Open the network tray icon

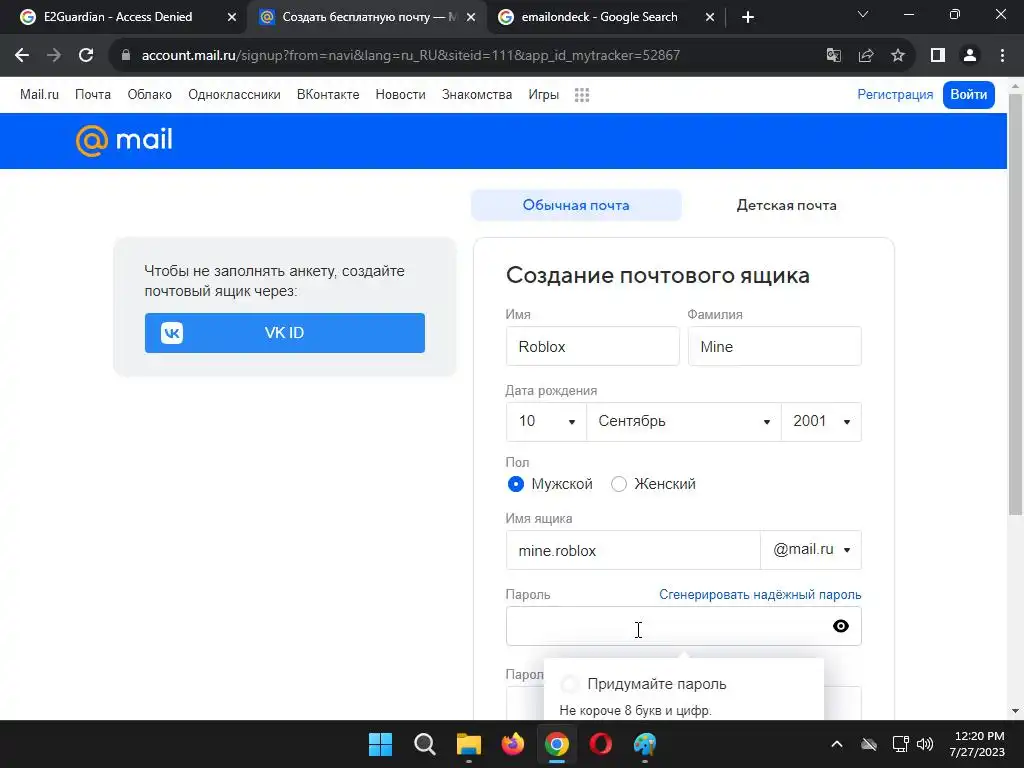pyautogui.click(x=900, y=744)
